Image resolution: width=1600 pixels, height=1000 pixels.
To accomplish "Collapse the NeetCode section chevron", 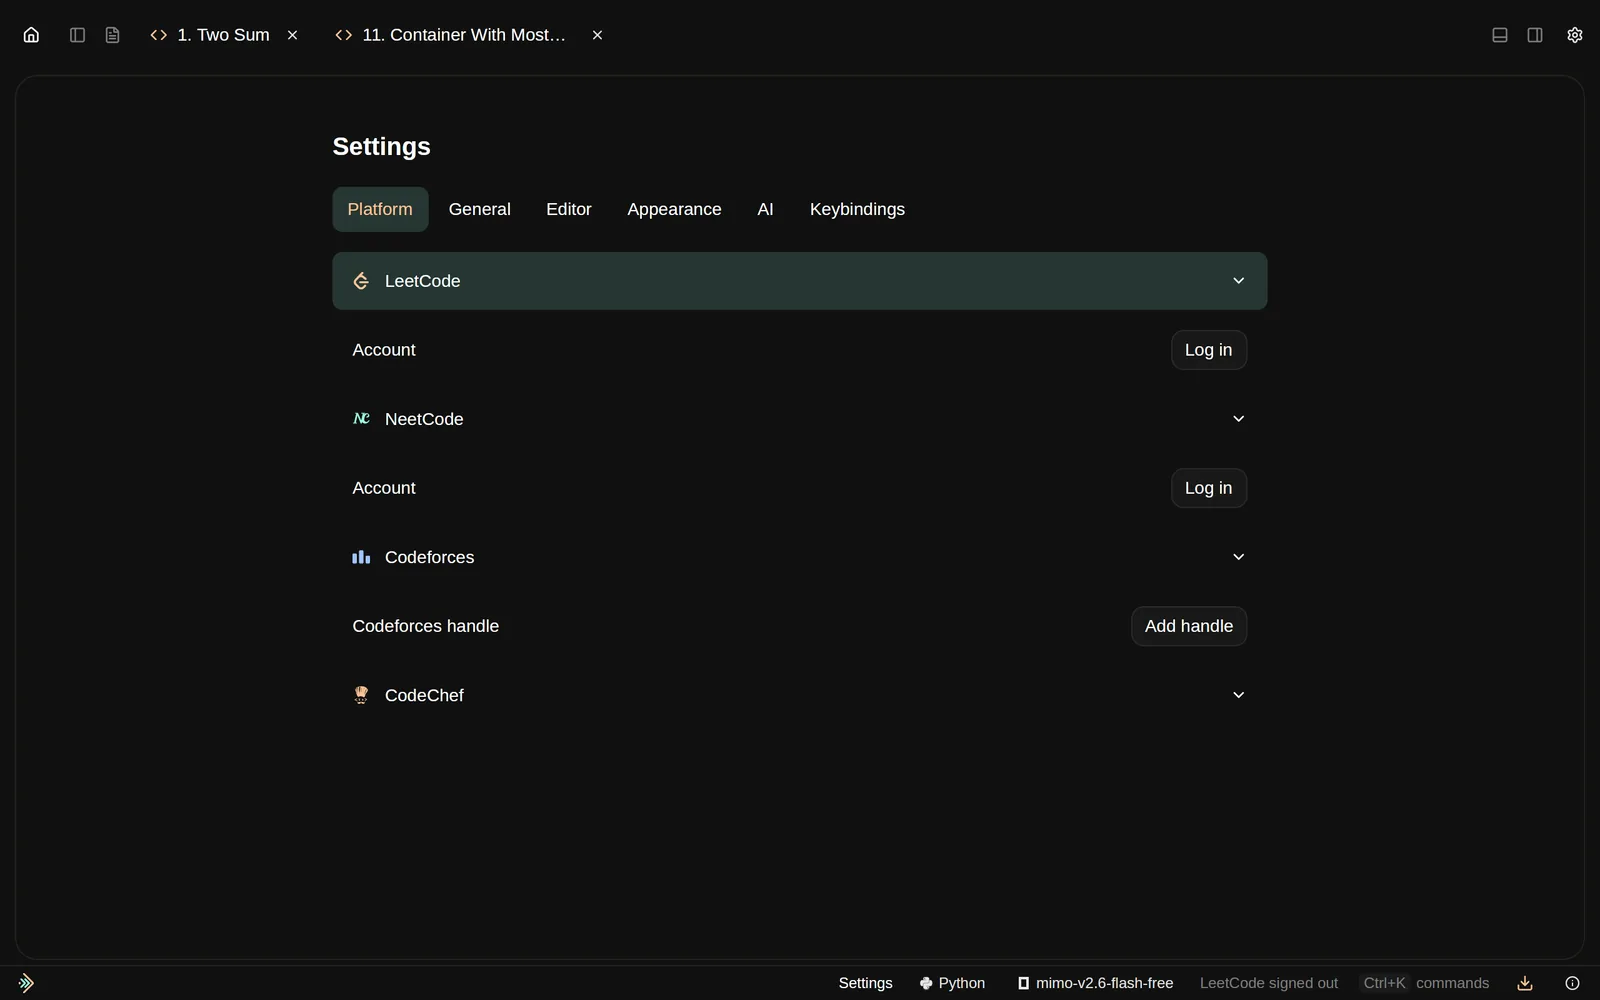I will [x=1238, y=419].
